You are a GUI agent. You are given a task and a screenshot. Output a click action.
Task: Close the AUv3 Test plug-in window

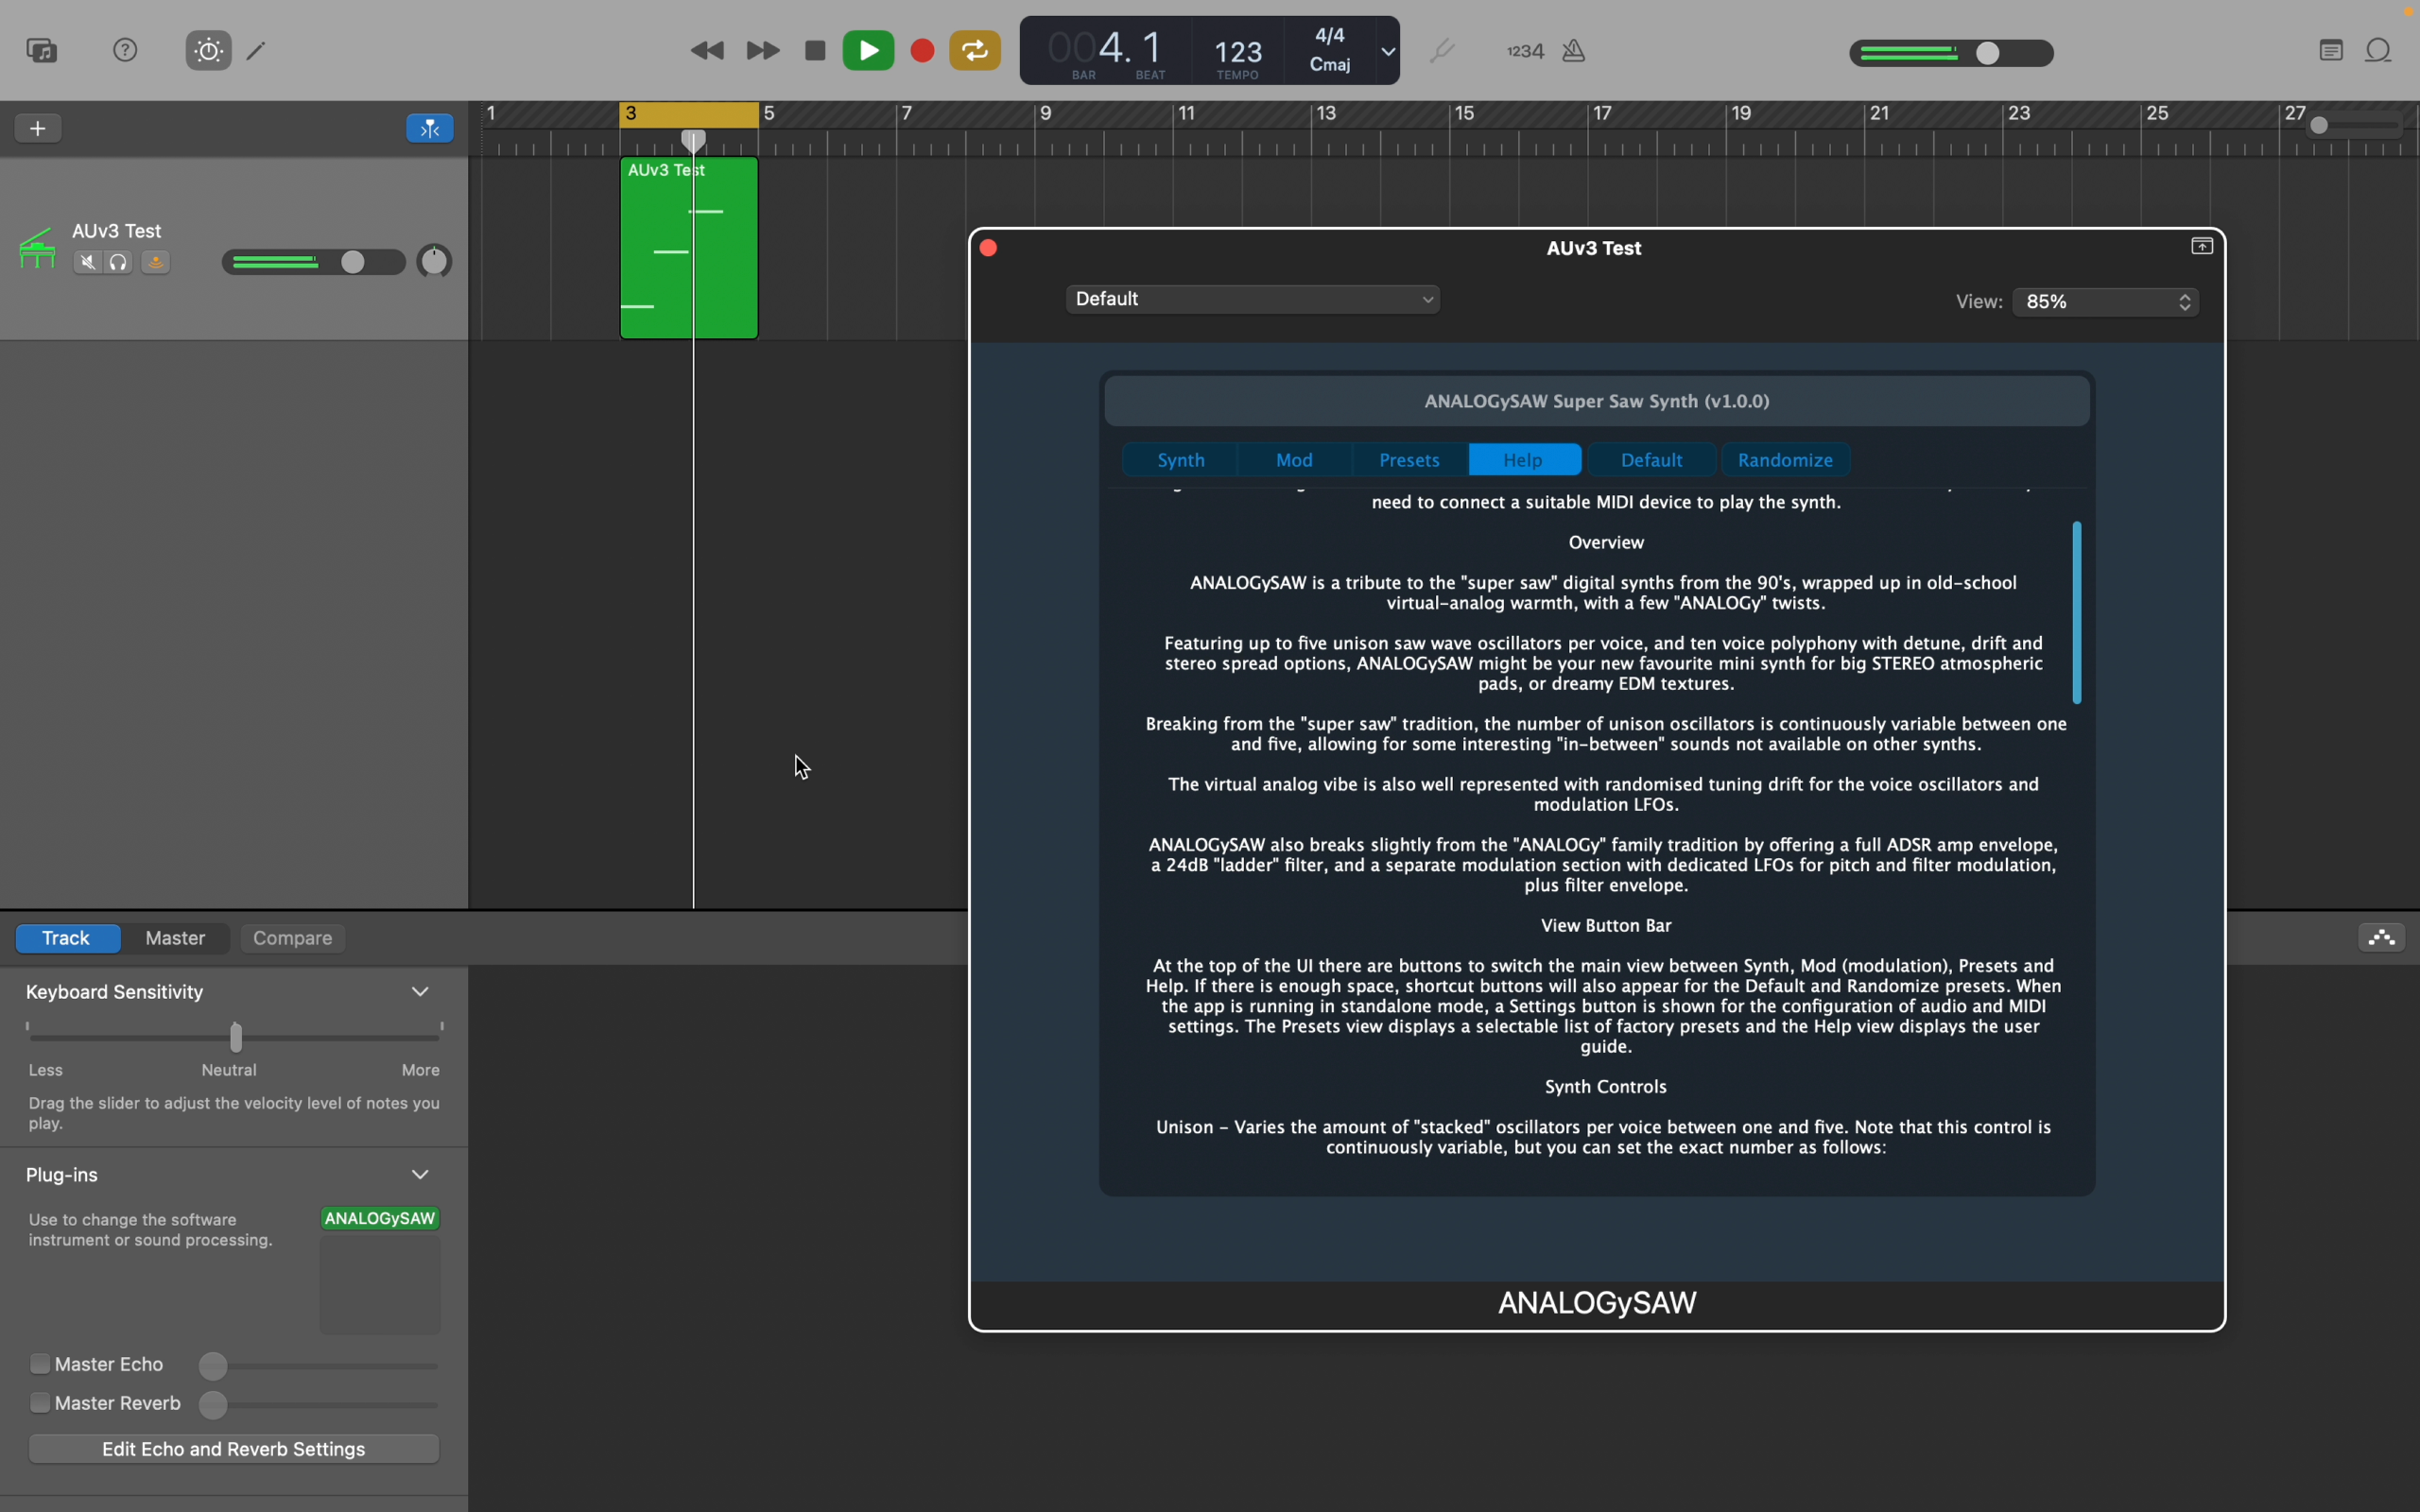pyautogui.click(x=988, y=248)
